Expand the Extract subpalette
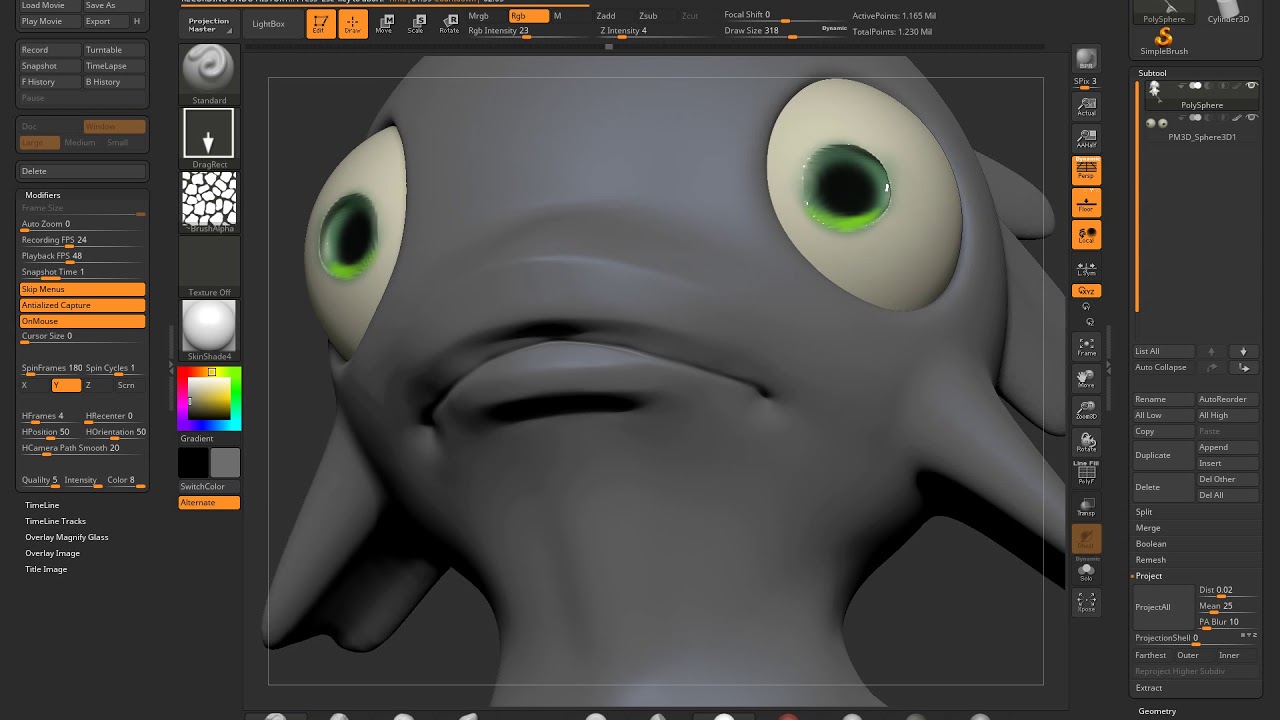The height and width of the screenshot is (720, 1280). [x=1149, y=688]
